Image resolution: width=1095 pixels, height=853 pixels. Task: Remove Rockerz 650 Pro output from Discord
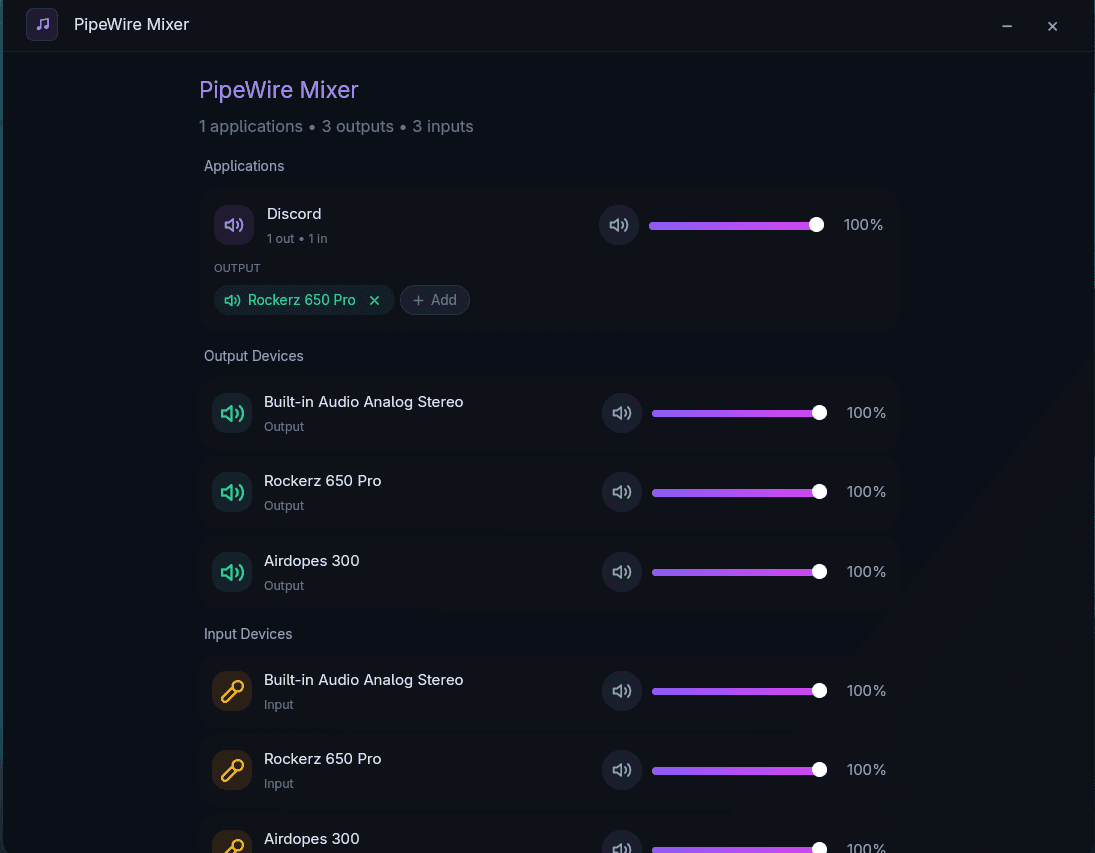pos(374,300)
